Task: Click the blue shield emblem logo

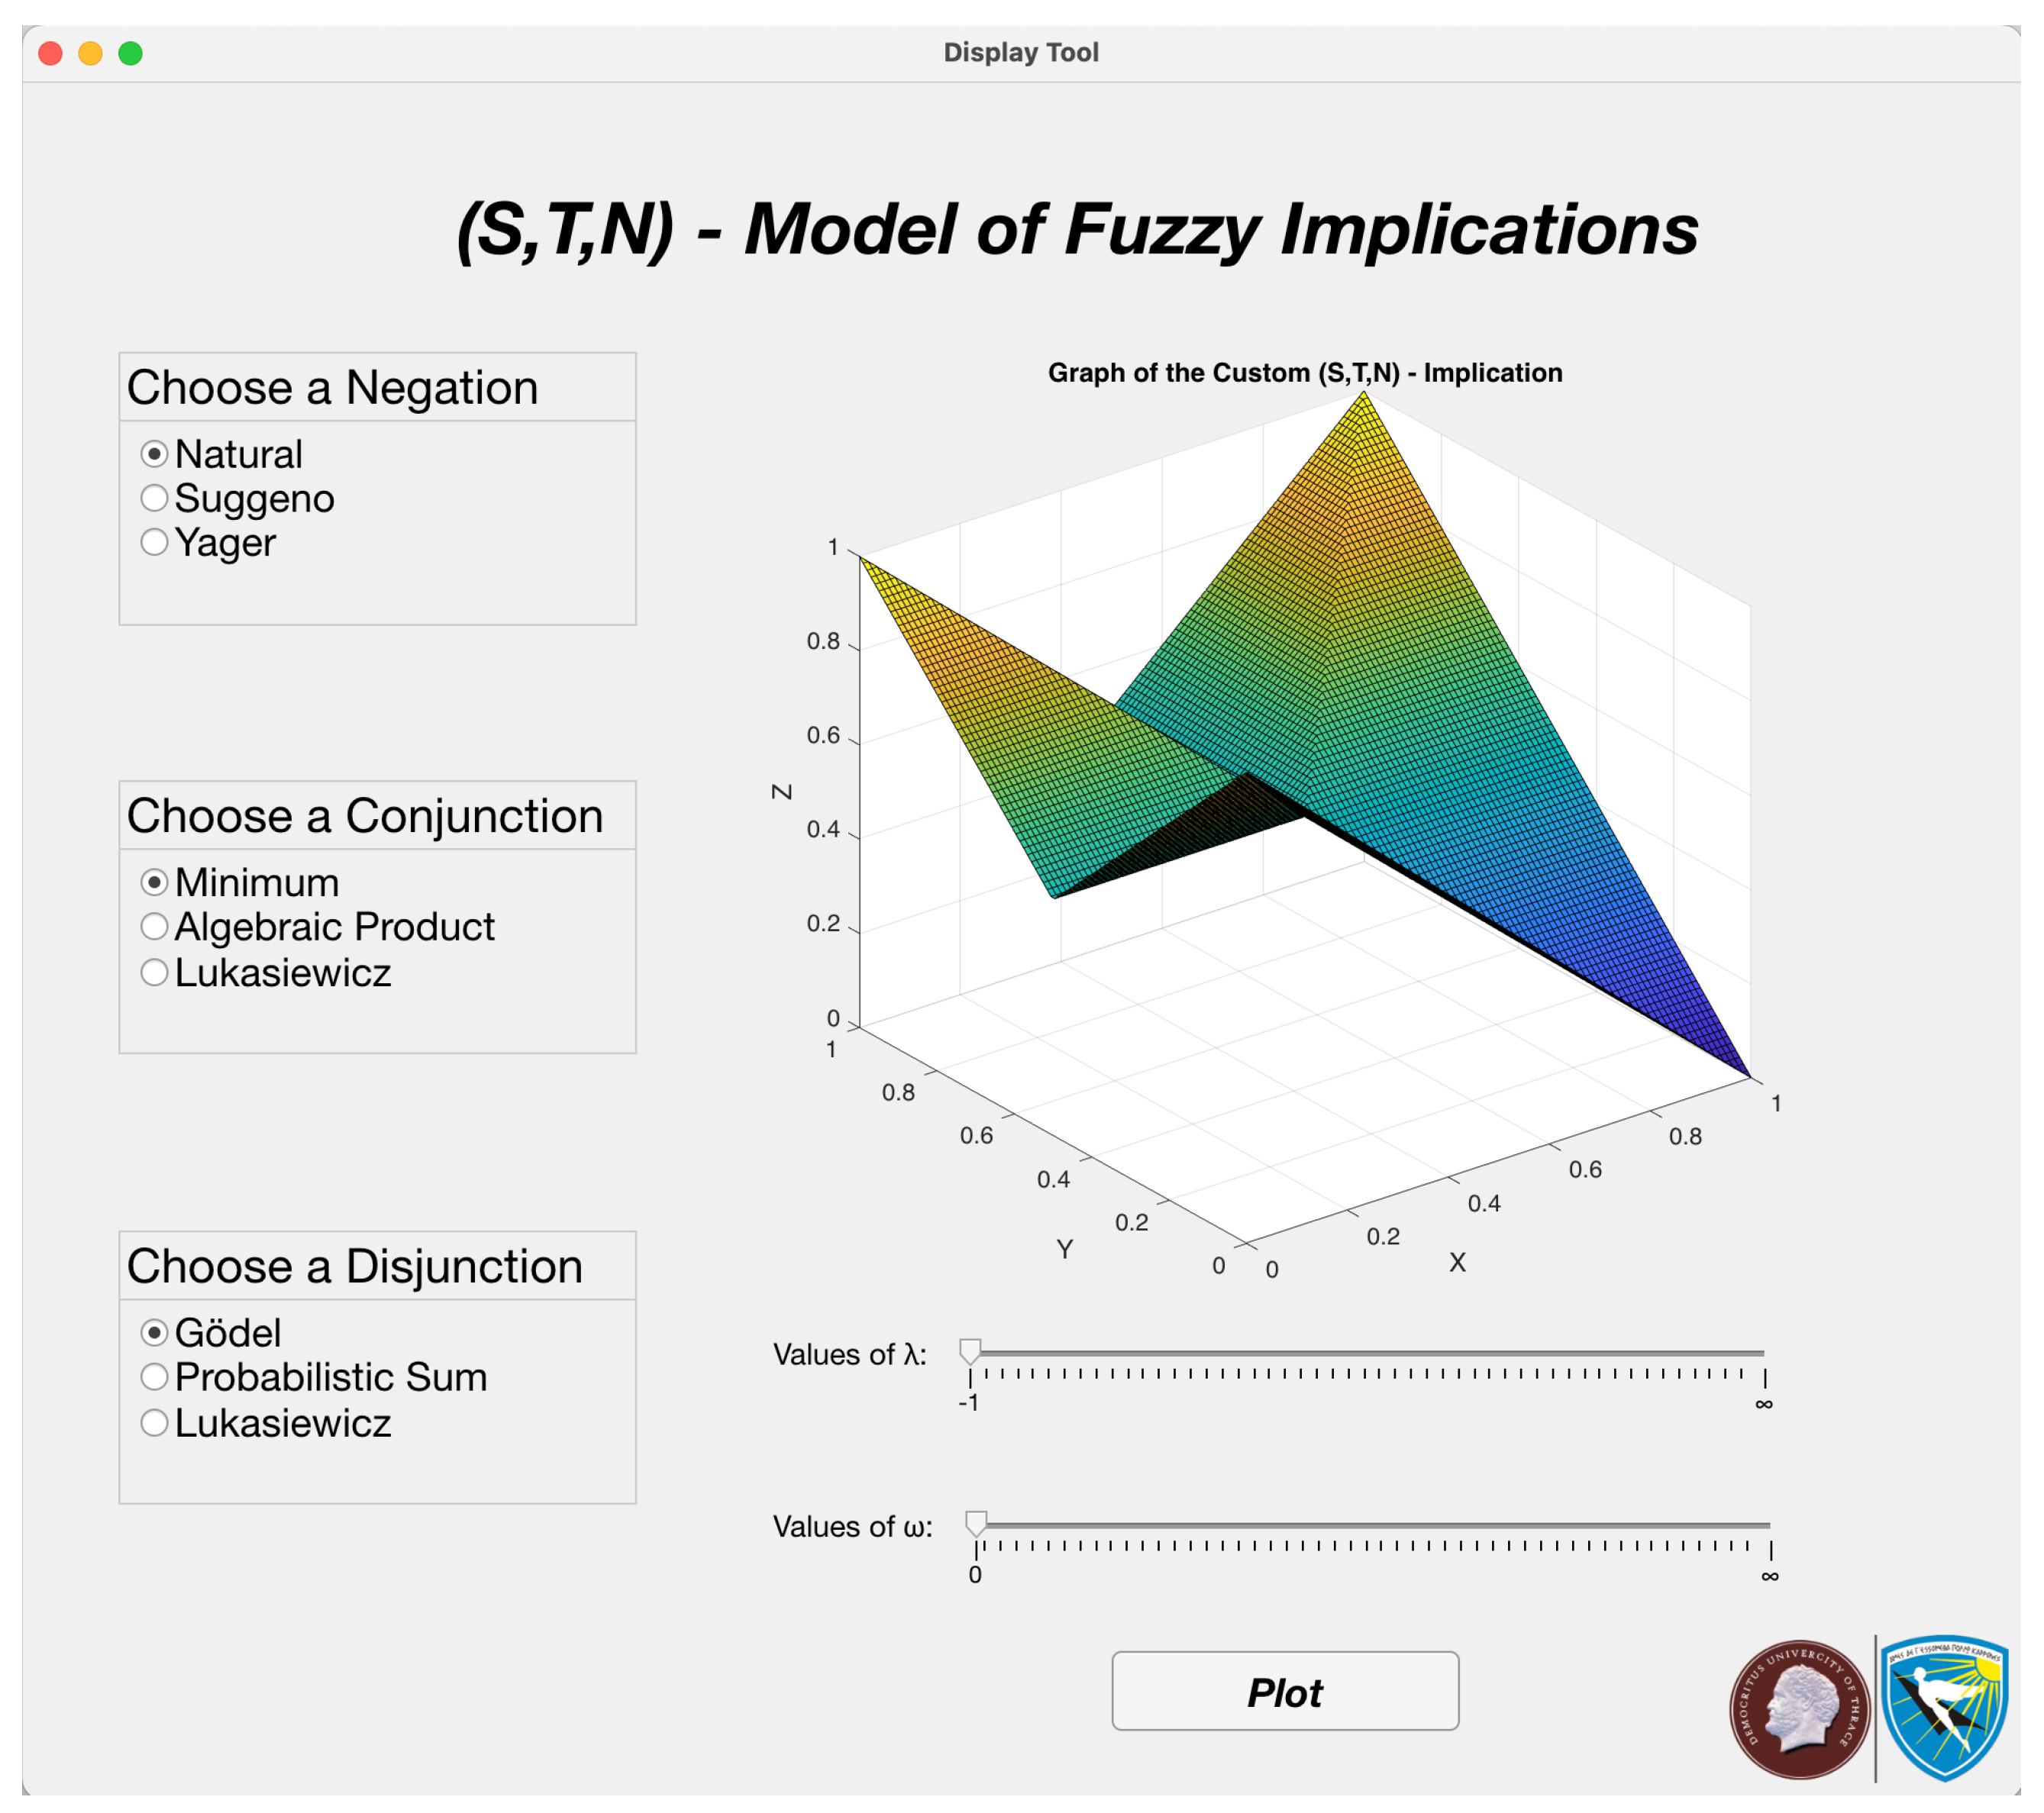Action: point(1945,1706)
